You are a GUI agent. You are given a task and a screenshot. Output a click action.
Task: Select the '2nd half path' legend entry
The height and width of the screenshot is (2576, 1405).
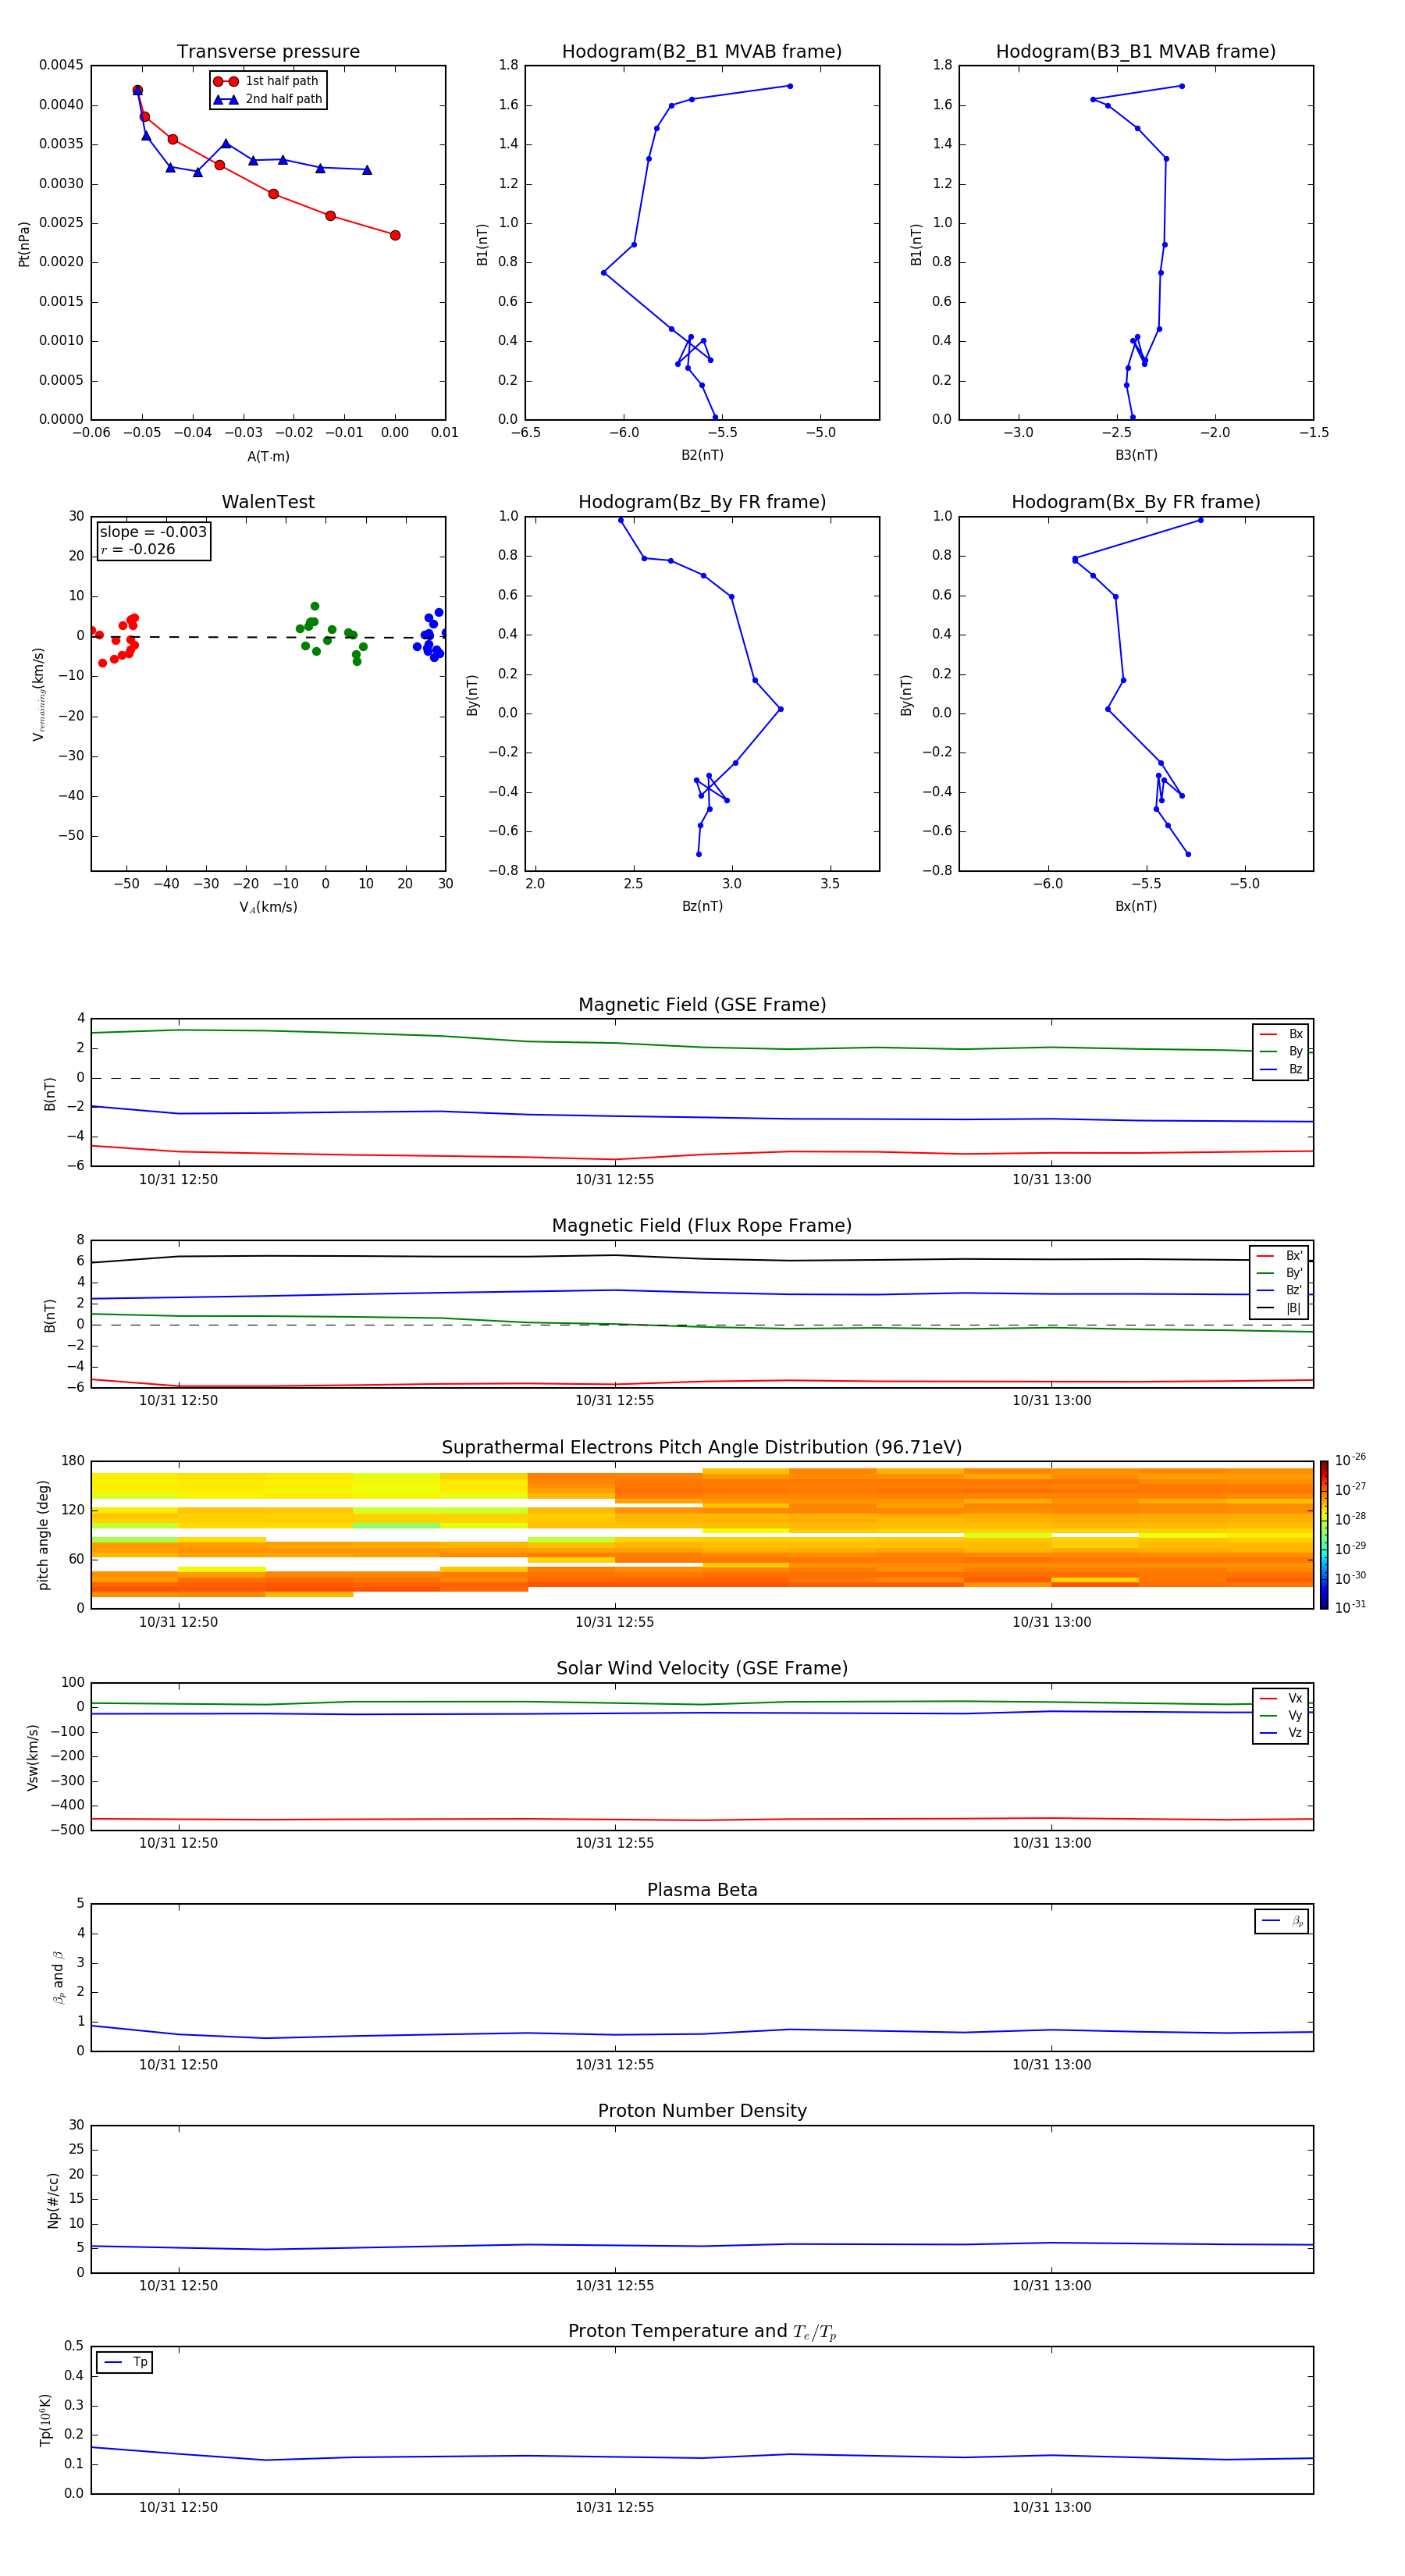[269, 99]
